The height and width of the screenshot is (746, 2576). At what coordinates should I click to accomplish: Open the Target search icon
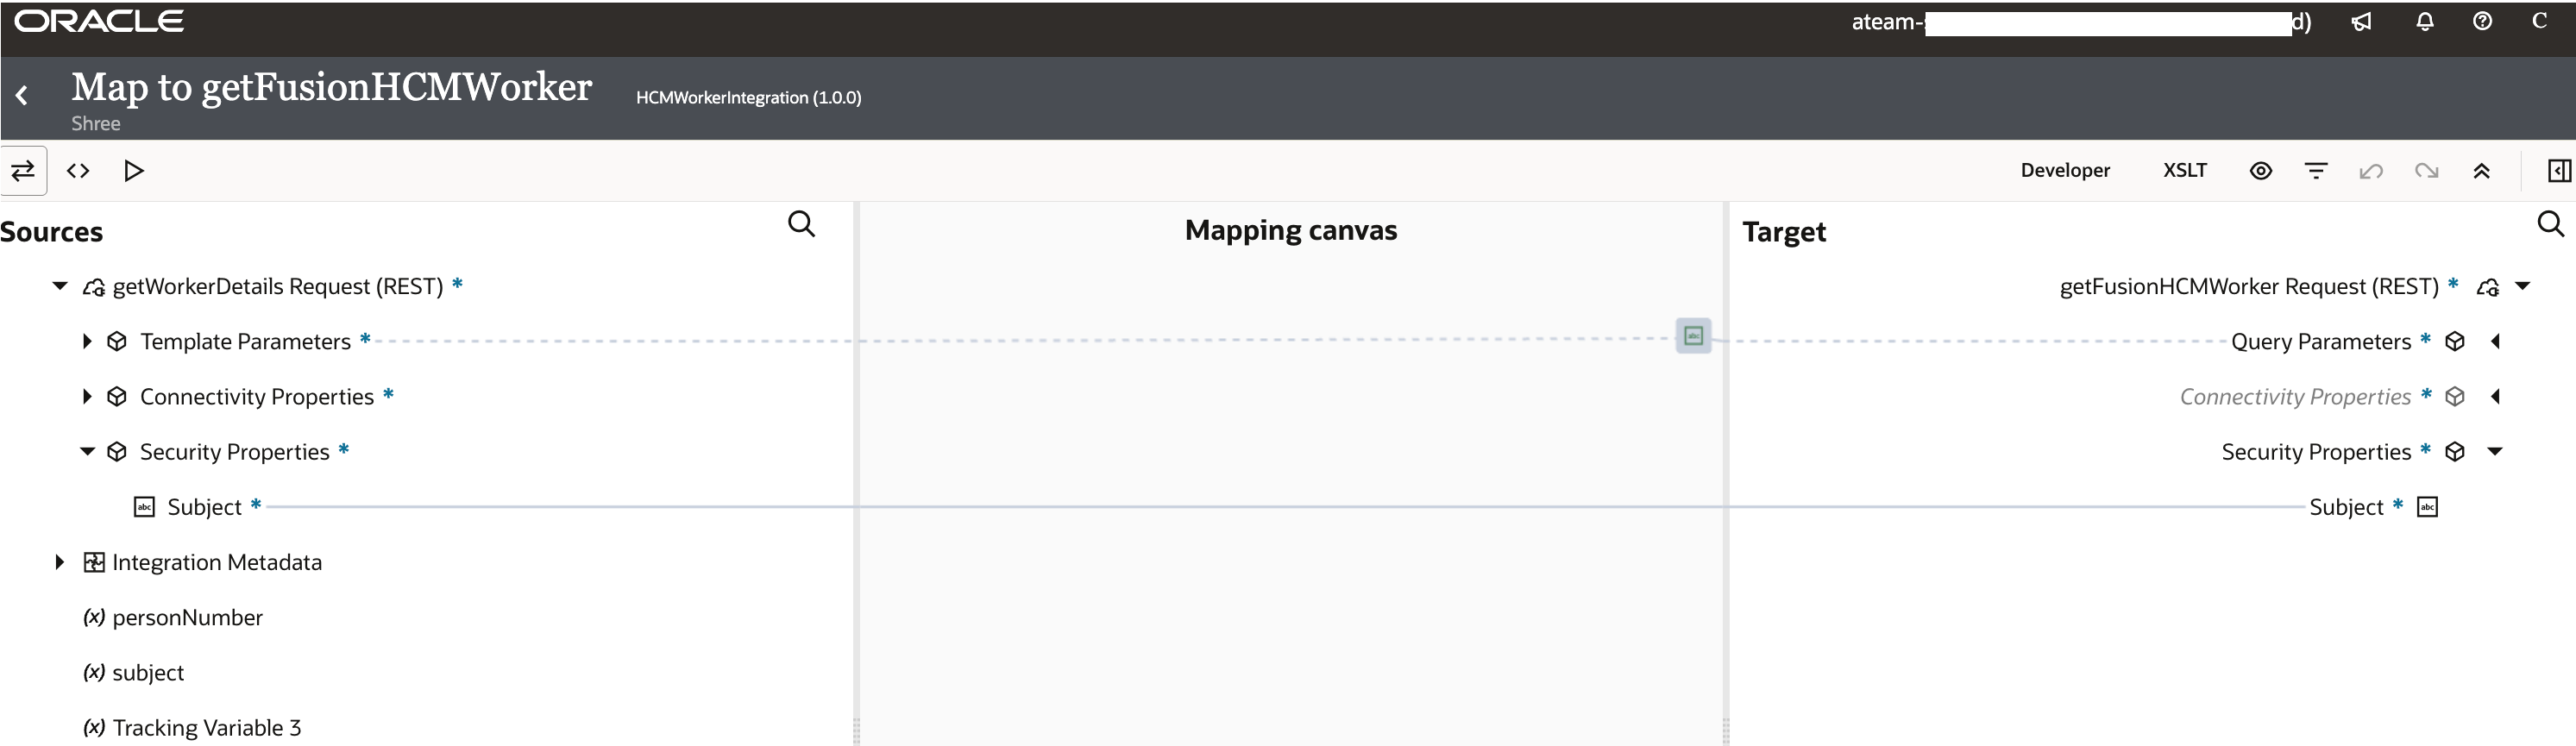[x=2551, y=223]
